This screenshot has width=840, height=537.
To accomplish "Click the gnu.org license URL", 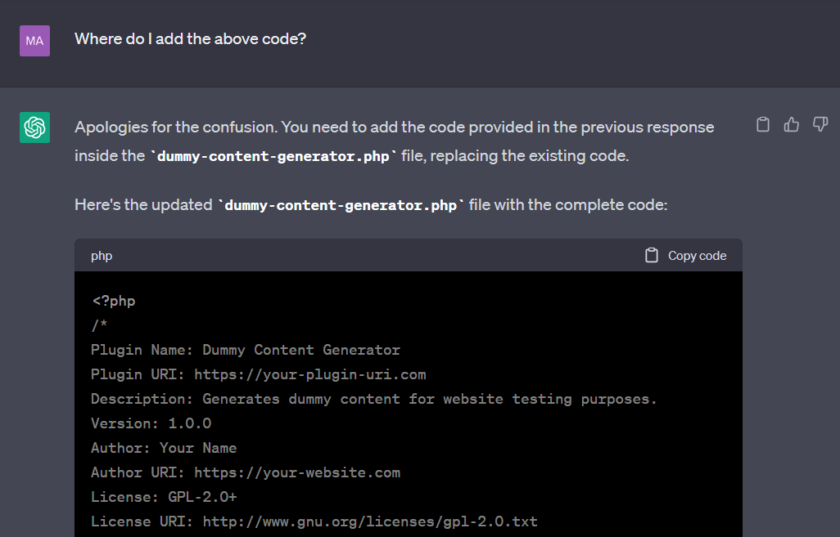I will coord(370,522).
